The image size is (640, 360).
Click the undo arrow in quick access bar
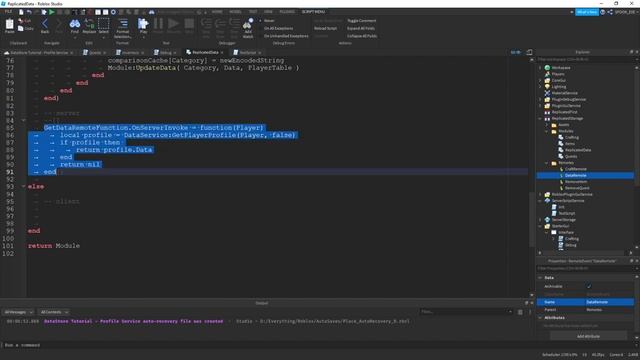[x=29, y=12]
